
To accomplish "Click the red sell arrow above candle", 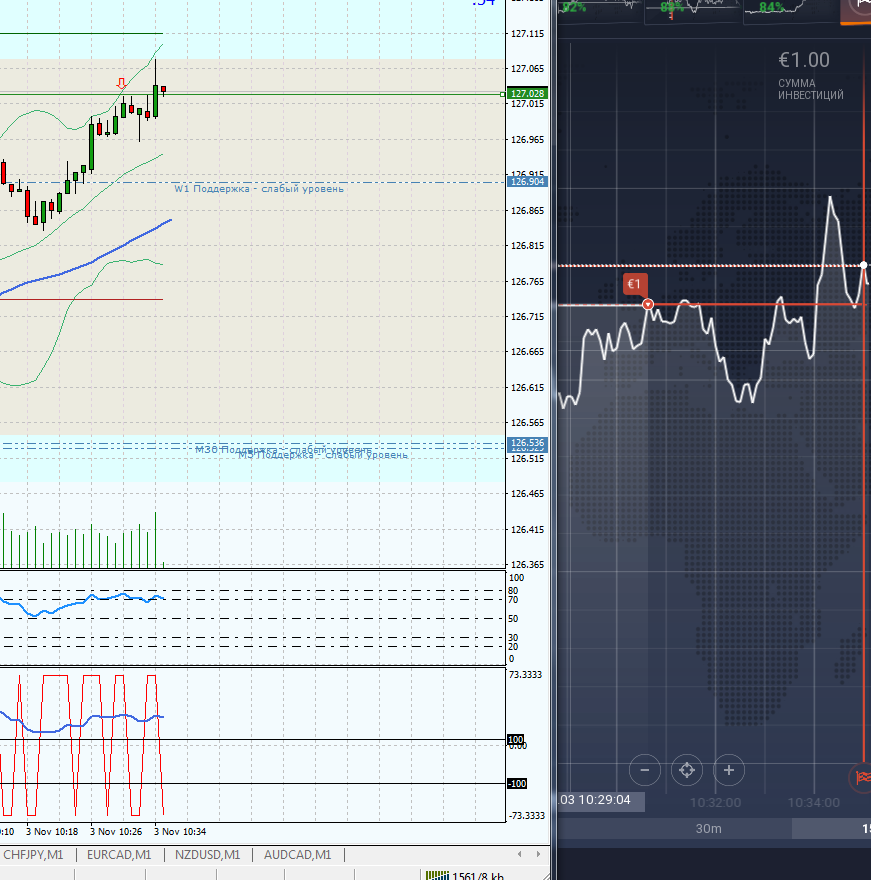I will click(x=122, y=83).
